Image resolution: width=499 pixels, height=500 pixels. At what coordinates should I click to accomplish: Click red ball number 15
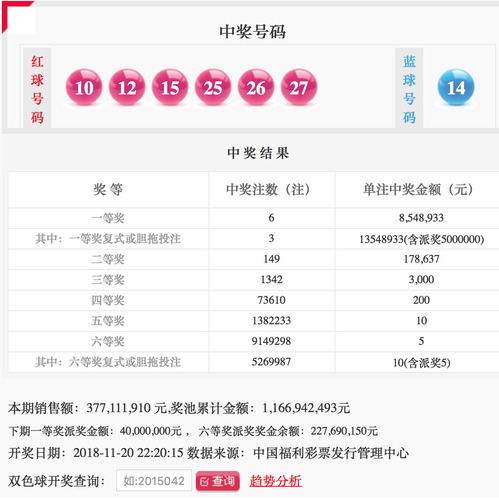(170, 87)
